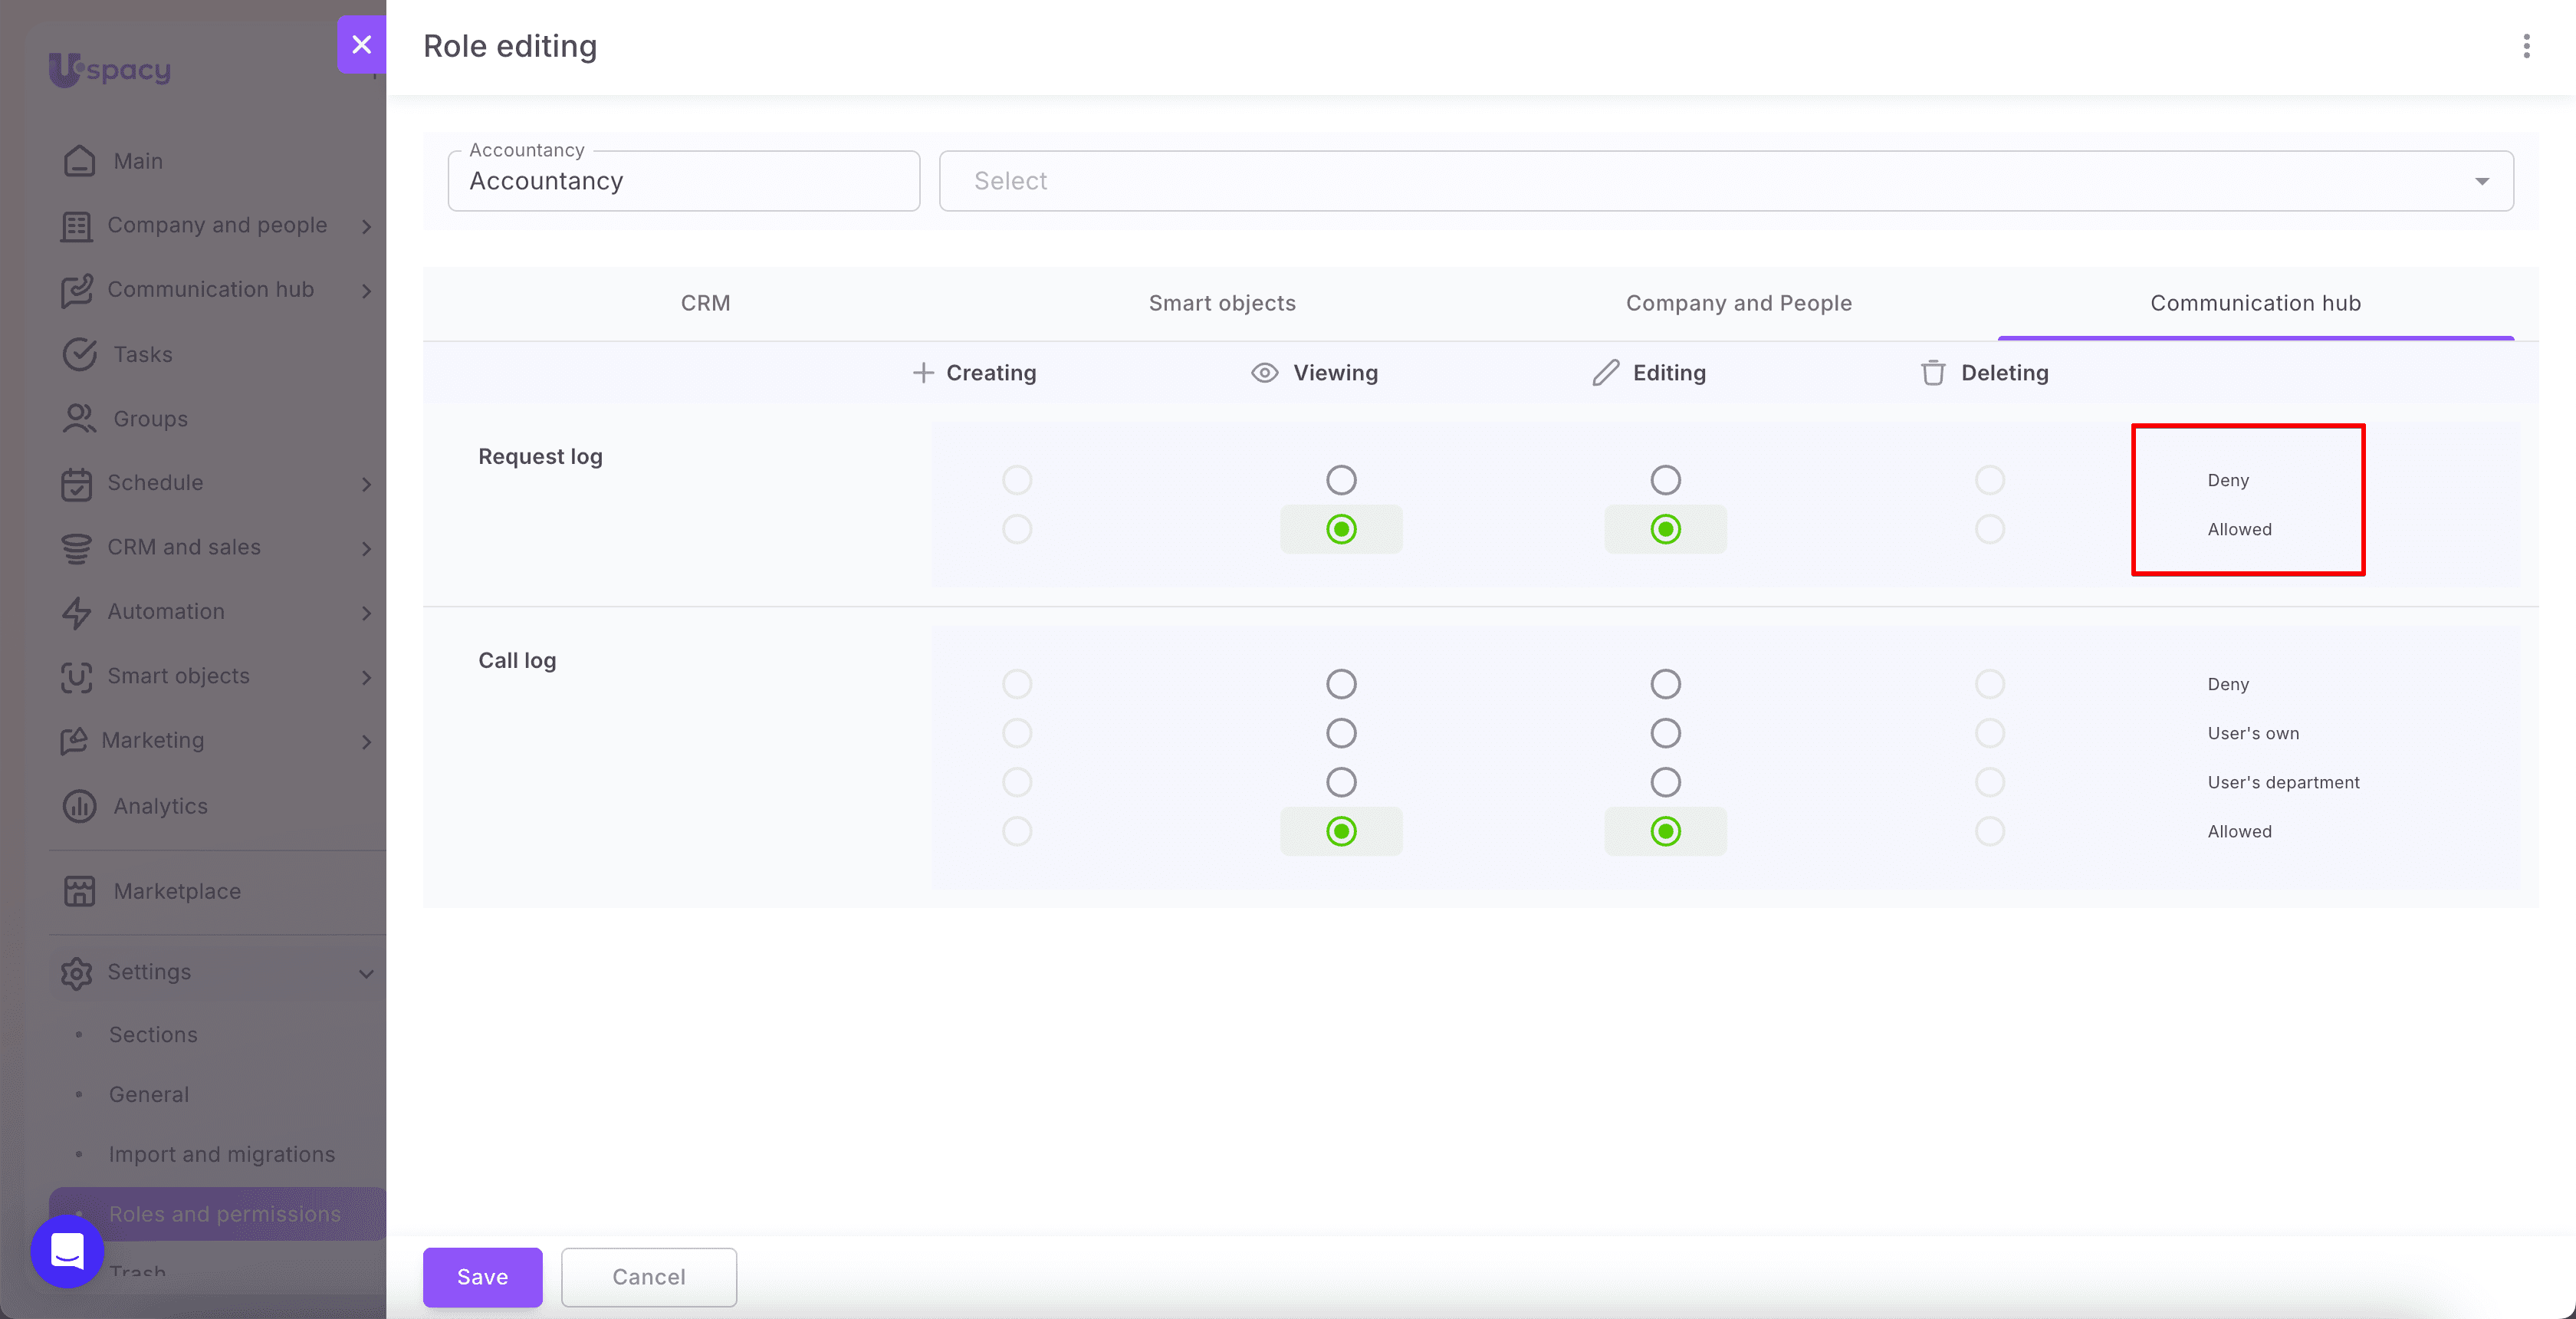Select Allowed for Request log Viewing
Screen dimensions: 2576x1319
pos(1341,529)
